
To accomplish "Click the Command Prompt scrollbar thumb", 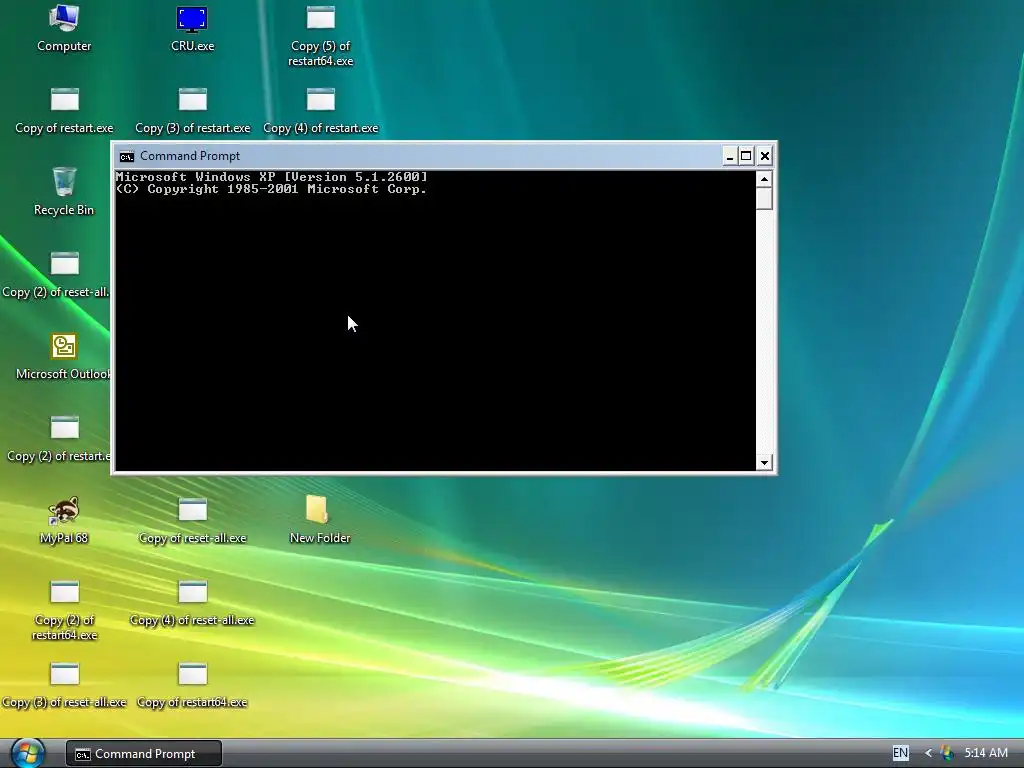I will [x=764, y=199].
